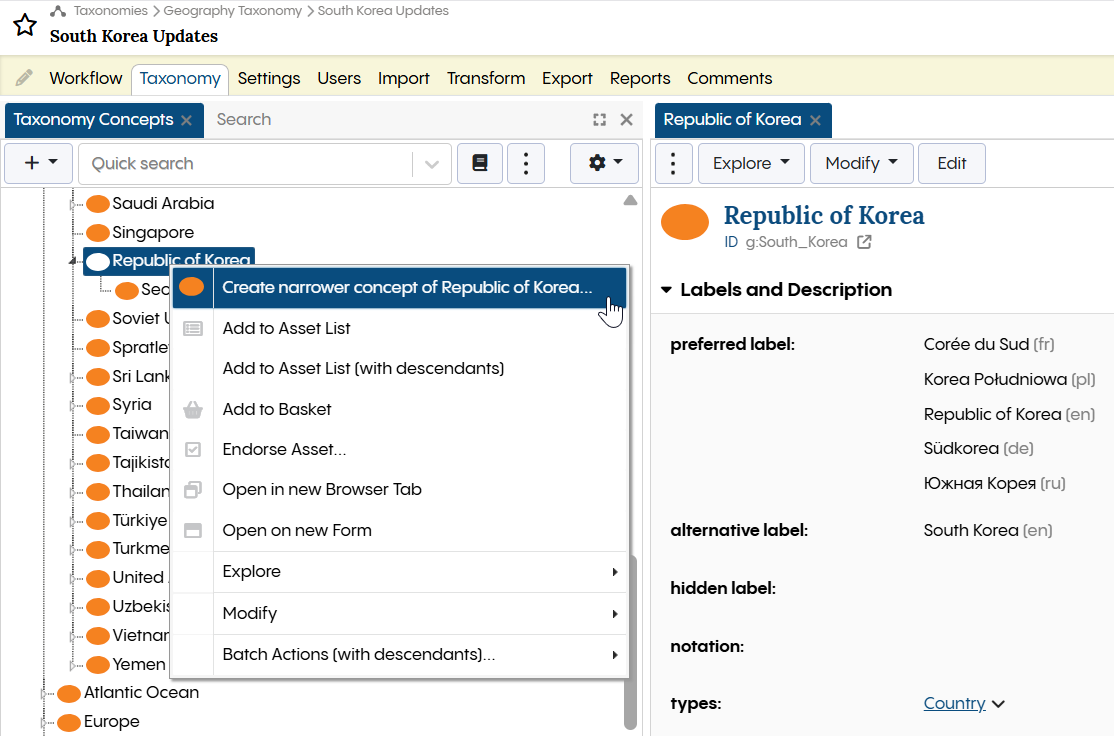Open the Explore dropdown
The height and width of the screenshot is (736, 1114).
(x=751, y=163)
